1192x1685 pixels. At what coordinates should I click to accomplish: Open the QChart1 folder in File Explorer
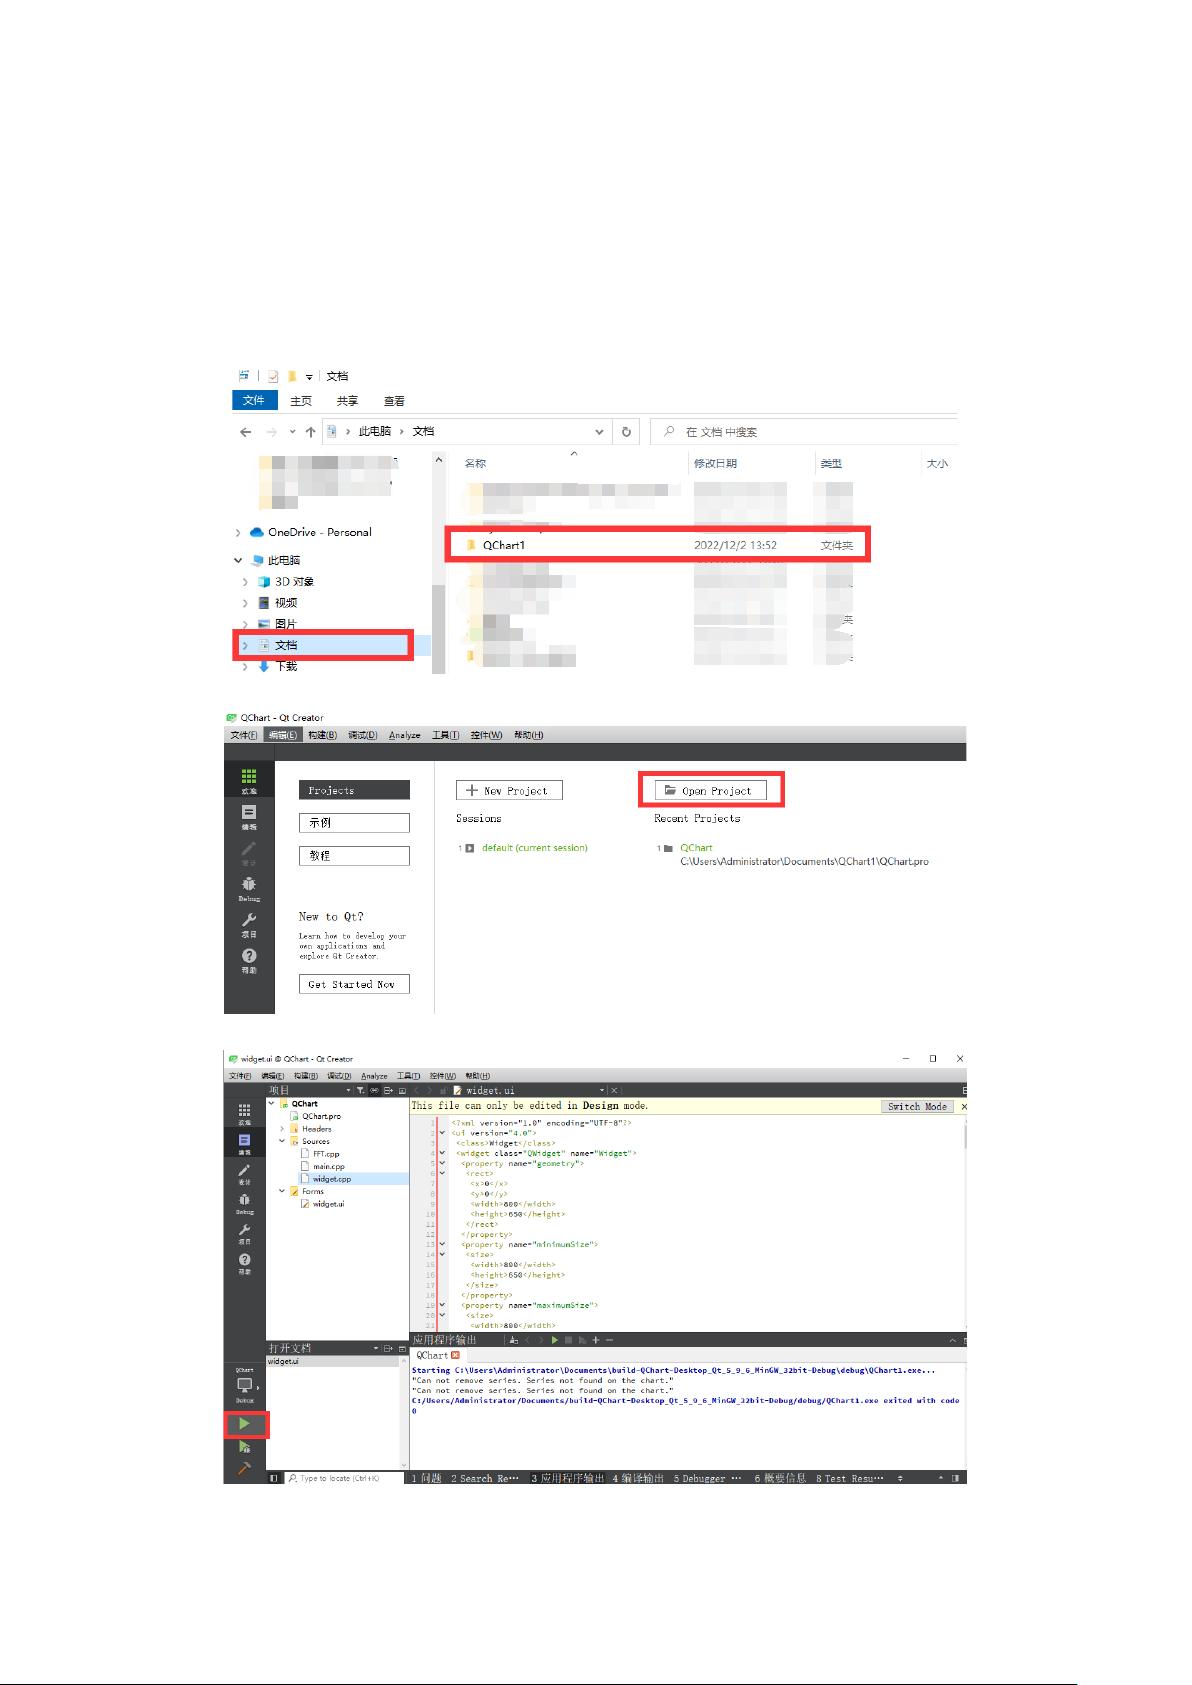pyautogui.click(x=657, y=545)
